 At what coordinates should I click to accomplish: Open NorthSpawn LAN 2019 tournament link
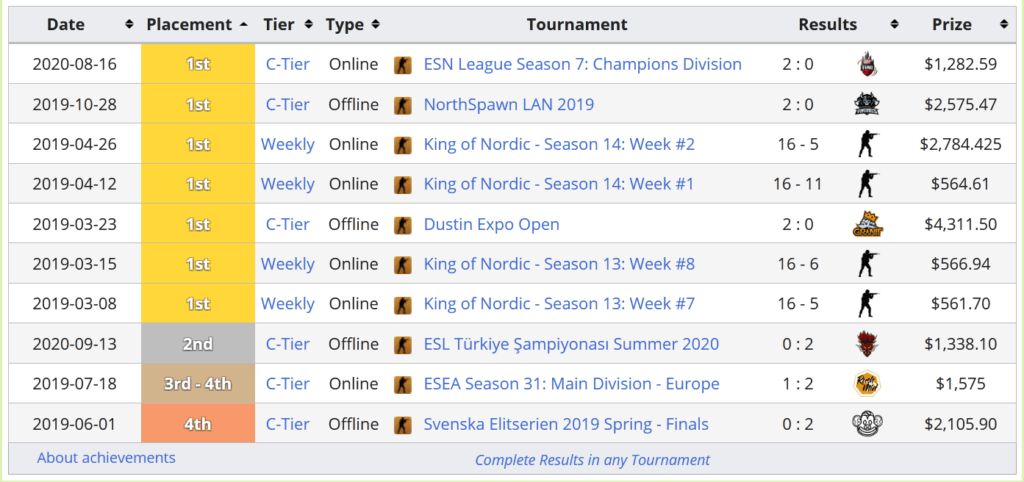pos(508,104)
